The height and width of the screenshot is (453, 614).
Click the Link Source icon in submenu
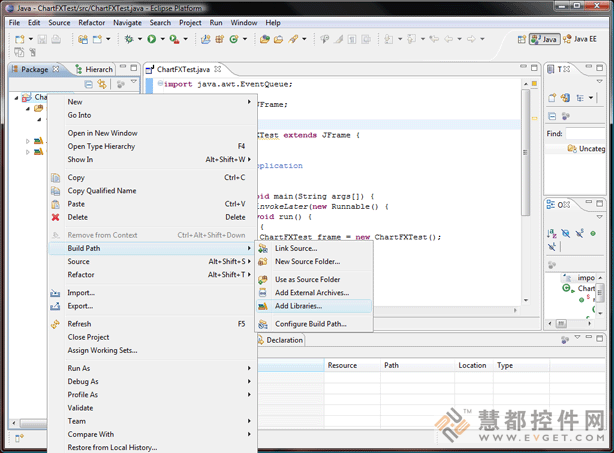263,248
